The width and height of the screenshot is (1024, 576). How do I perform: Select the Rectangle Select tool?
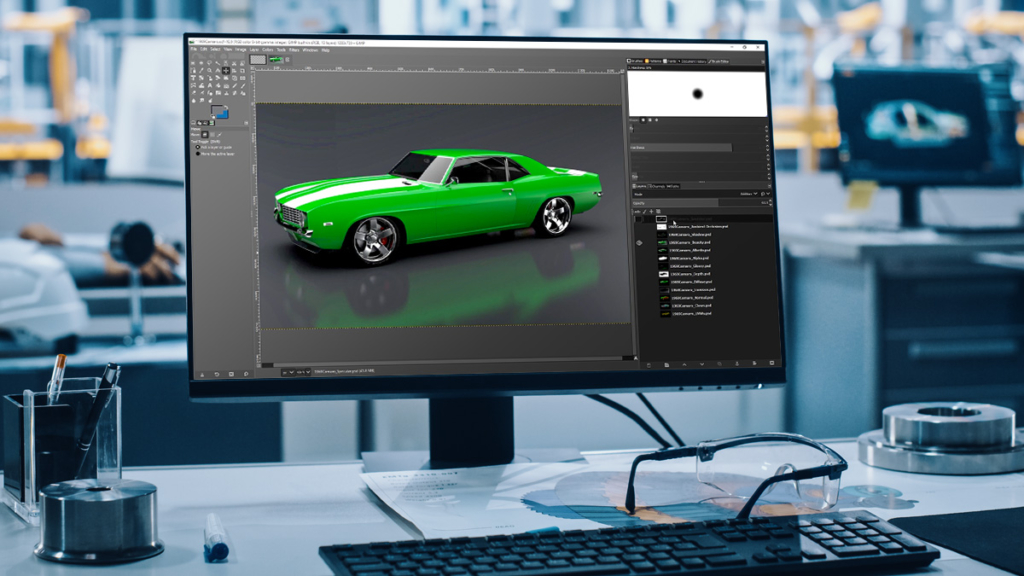[193, 63]
